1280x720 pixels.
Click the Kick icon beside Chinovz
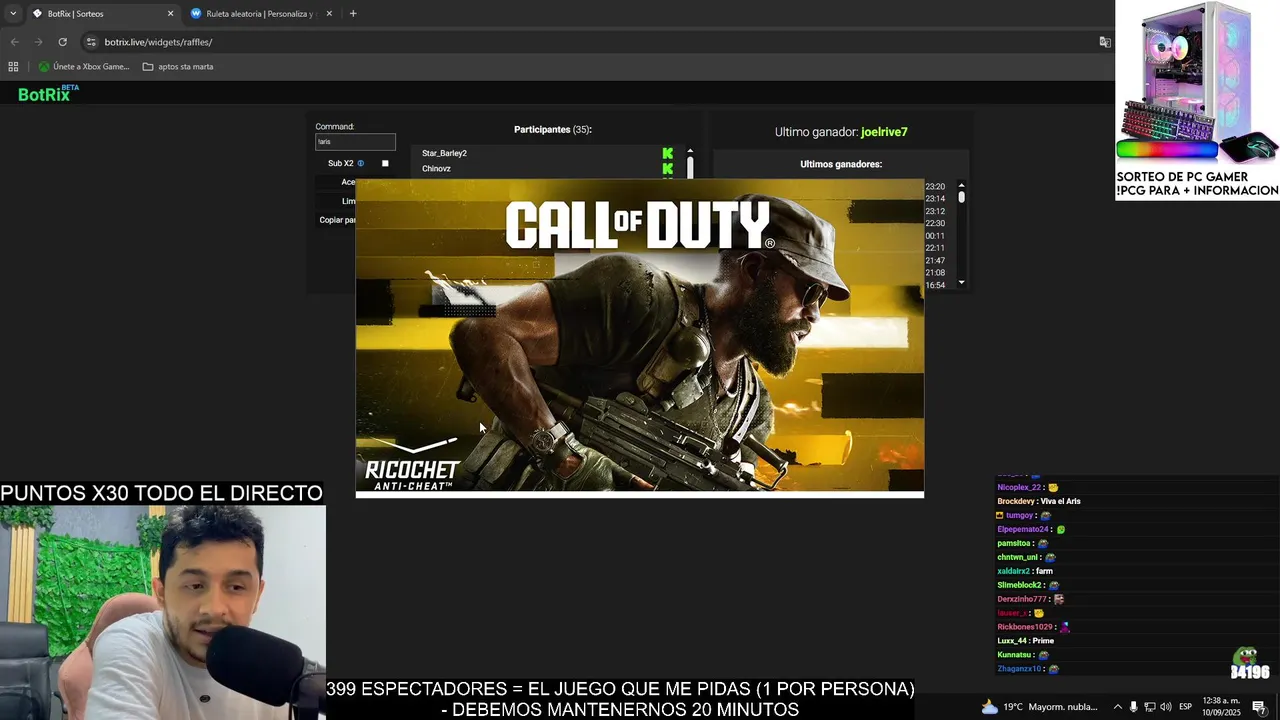pyautogui.click(x=668, y=169)
